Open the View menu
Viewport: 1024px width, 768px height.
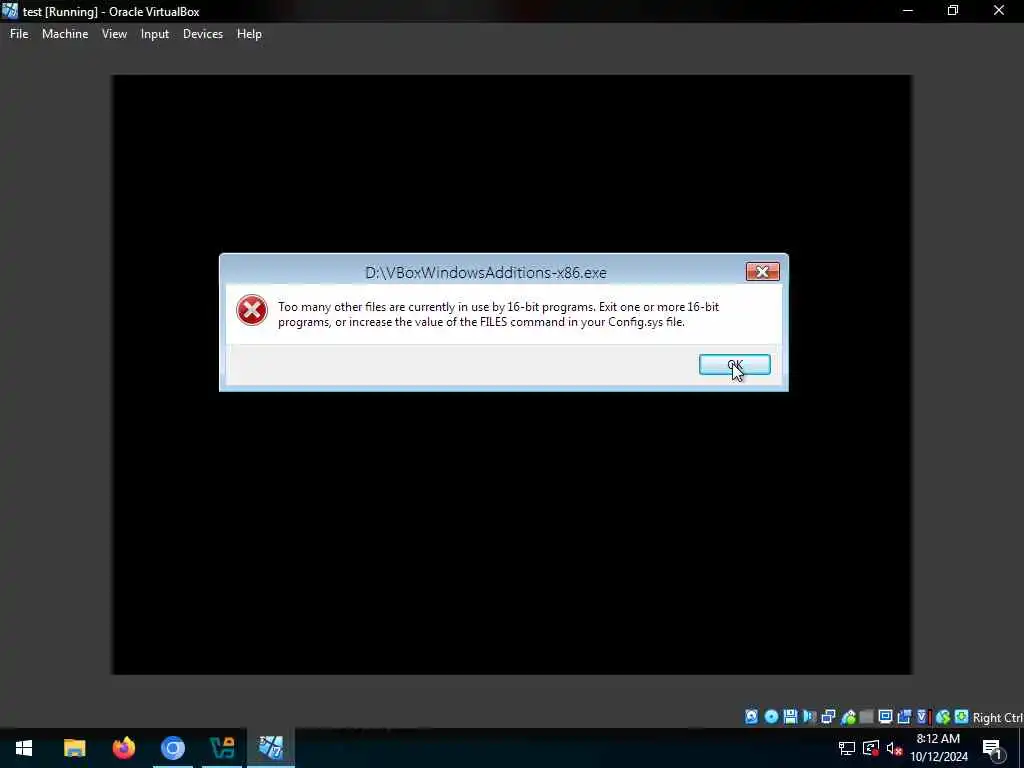(x=114, y=34)
